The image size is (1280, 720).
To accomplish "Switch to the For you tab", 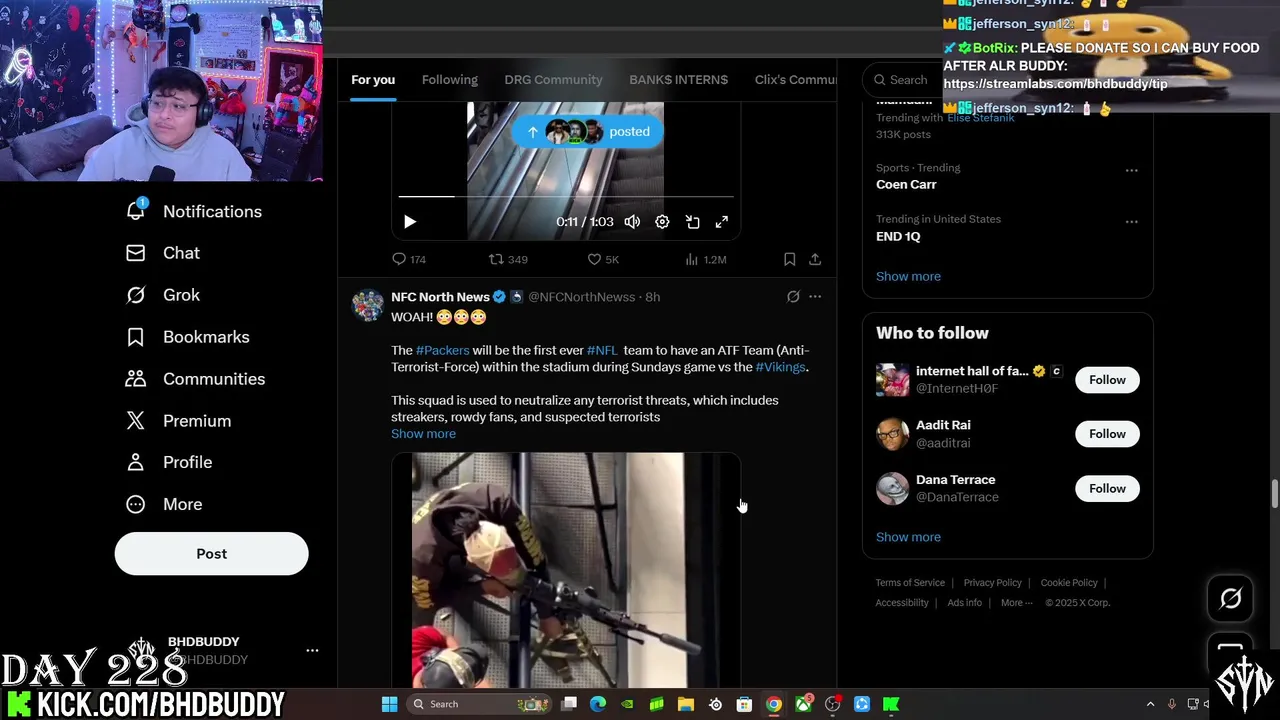I will (x=373, y=80).
